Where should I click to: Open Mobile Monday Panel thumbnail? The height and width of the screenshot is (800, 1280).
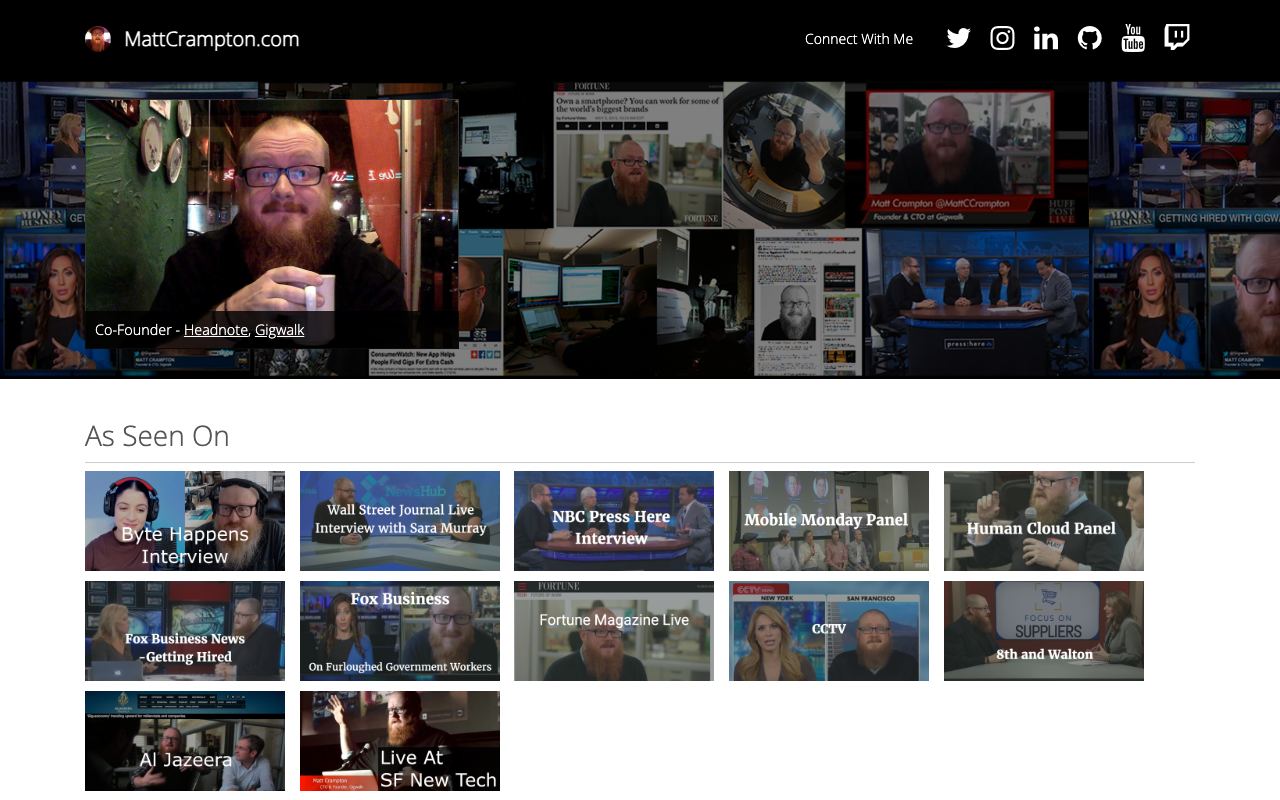(x=829, y=521)
